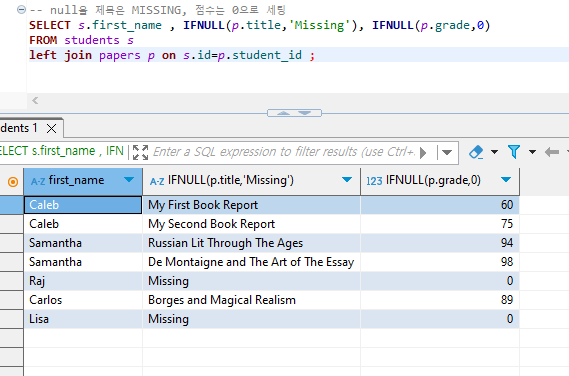Select 'De Montaigne and The Art of The Essay' cell
This screenshot has height=376, width=569.
tap(251, 262)
